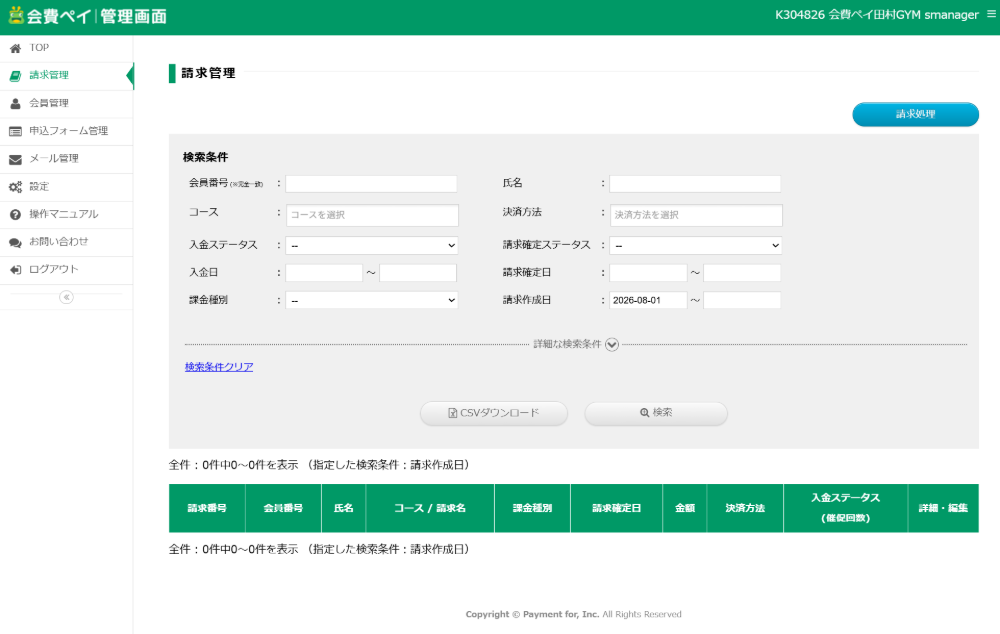Open the 入金ステータス dropdown
1000x634 pixels.
point(371,246)
